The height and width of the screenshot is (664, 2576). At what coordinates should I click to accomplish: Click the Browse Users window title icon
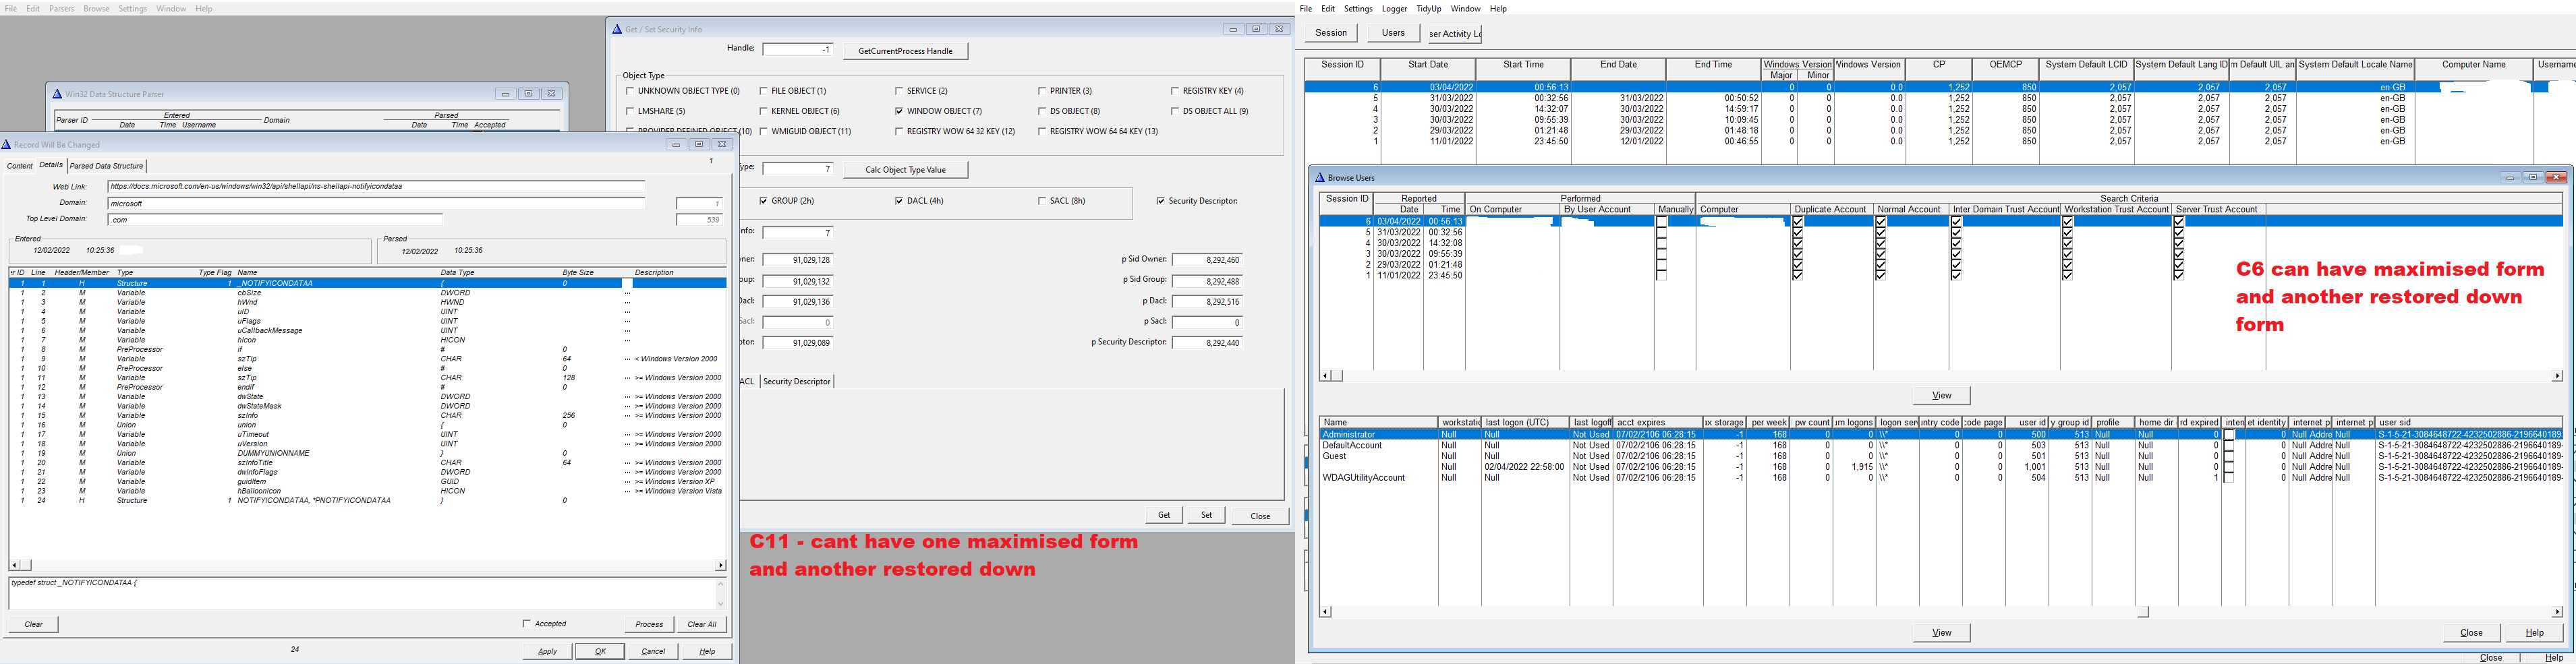coord(1319,178)
